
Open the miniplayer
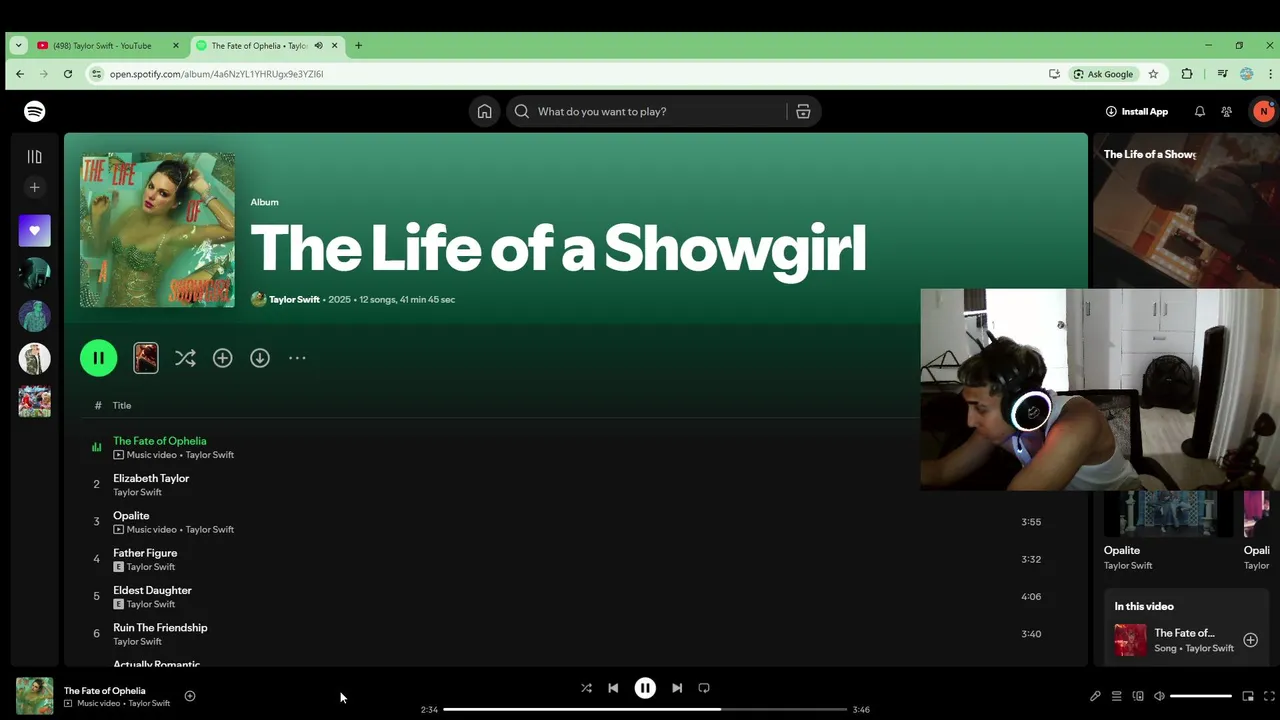click(x=1248, y=696)
